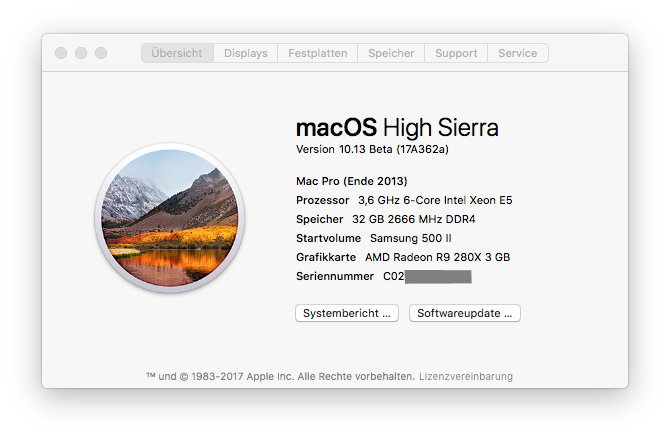Screen dimensions: 670x438
Task: Go to the Speicher tab
Action: pos(391,53)
